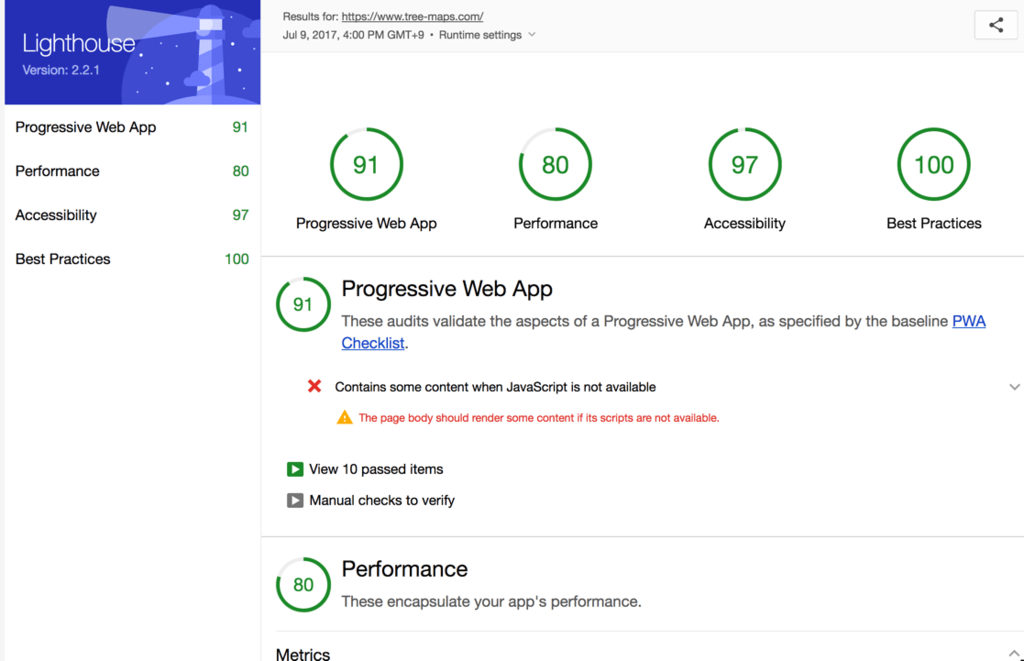Click the sidebar score 97
The image size is (1024, 661).
(x=240, y=215)
